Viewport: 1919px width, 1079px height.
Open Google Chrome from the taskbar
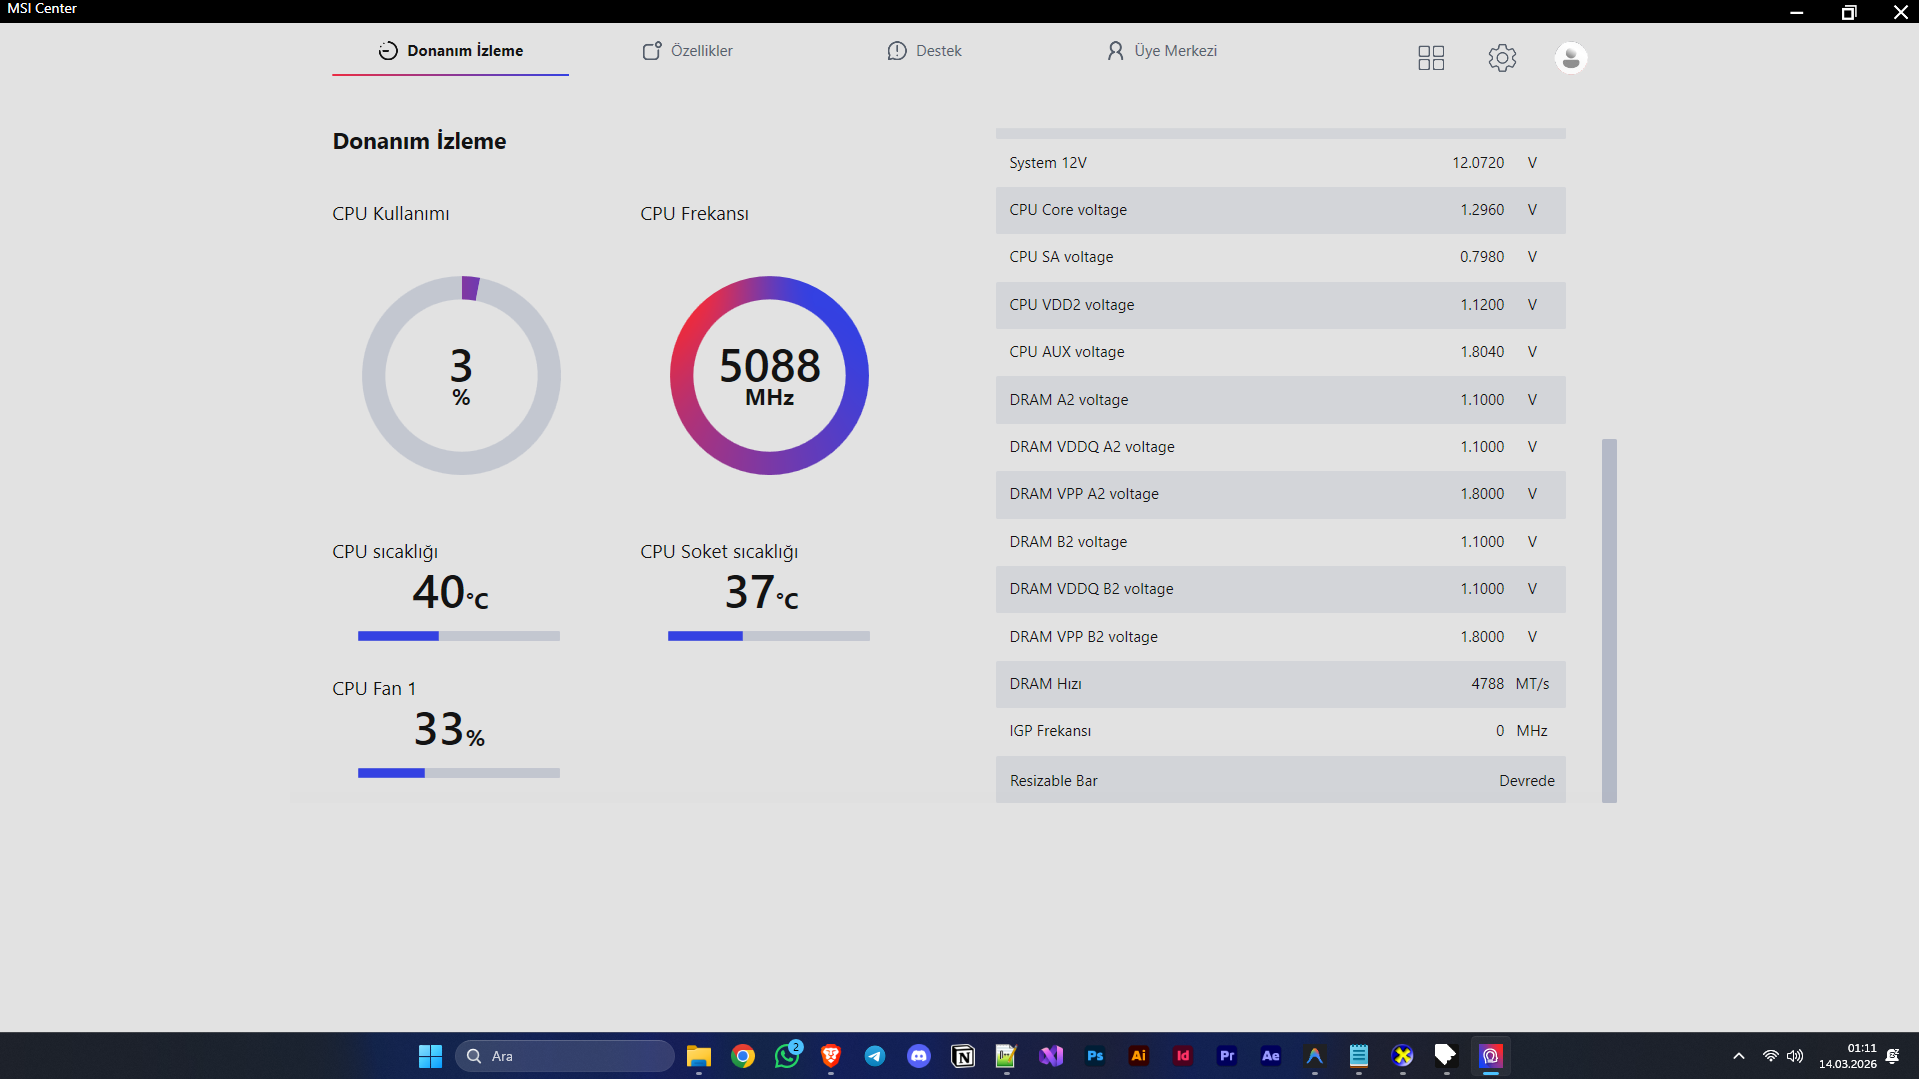[743, 1056]
